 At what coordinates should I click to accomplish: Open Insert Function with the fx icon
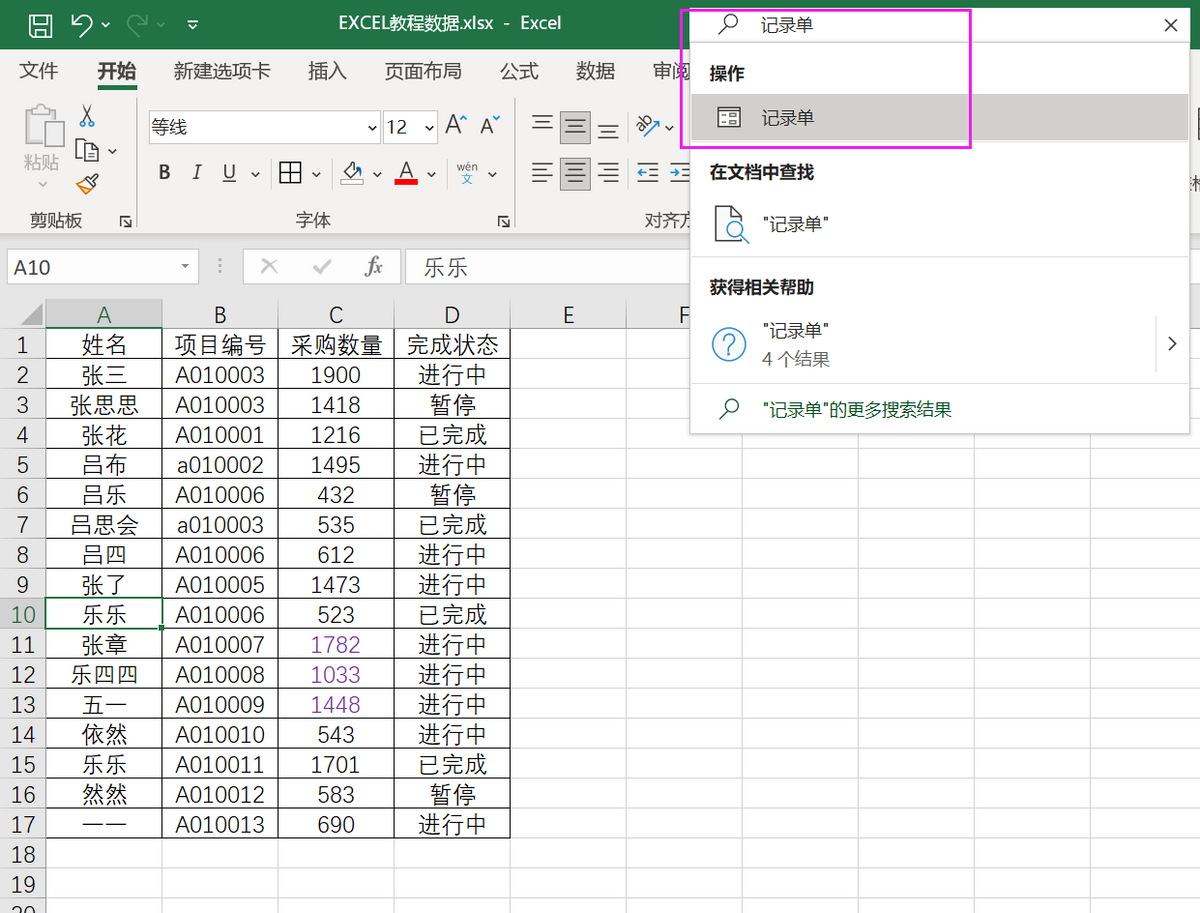click(x=374, y=267)
